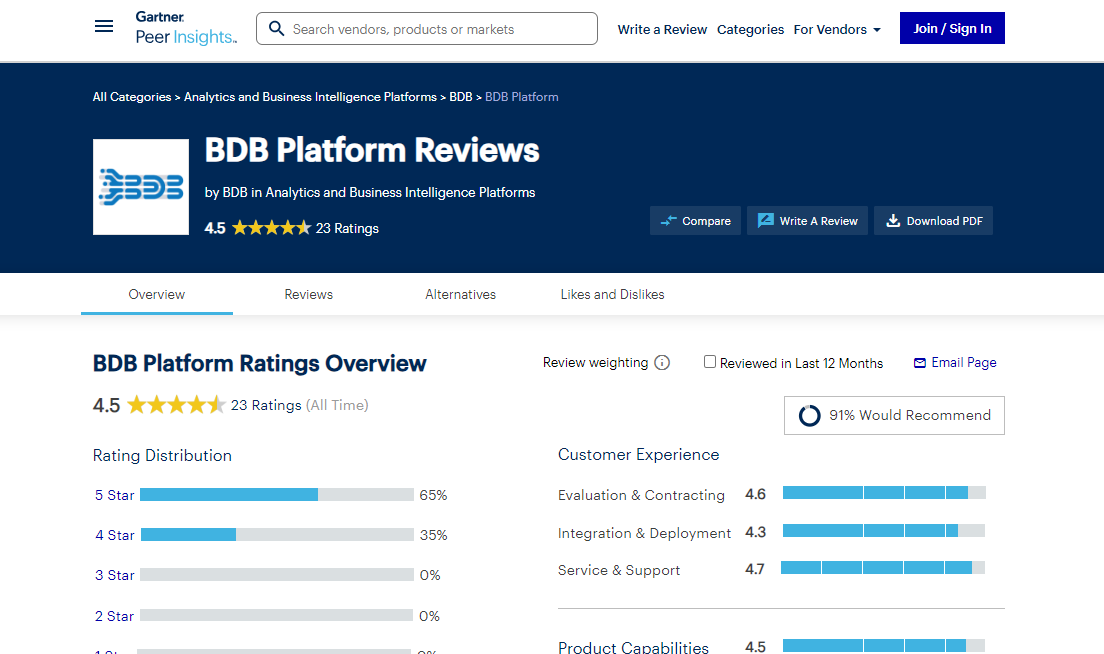This screenshot has height=654, width=1104.
Task: Toggle Reviewed in Last 12 Months checkbox
Action: (710, 362)
